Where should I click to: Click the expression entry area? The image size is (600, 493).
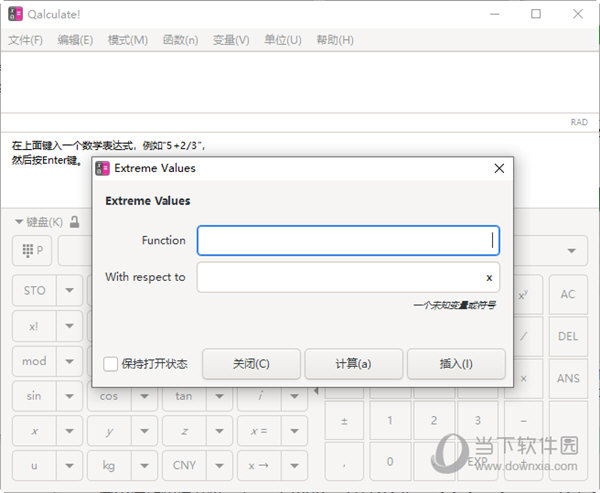pyautogui.click(x=300, y=82)
